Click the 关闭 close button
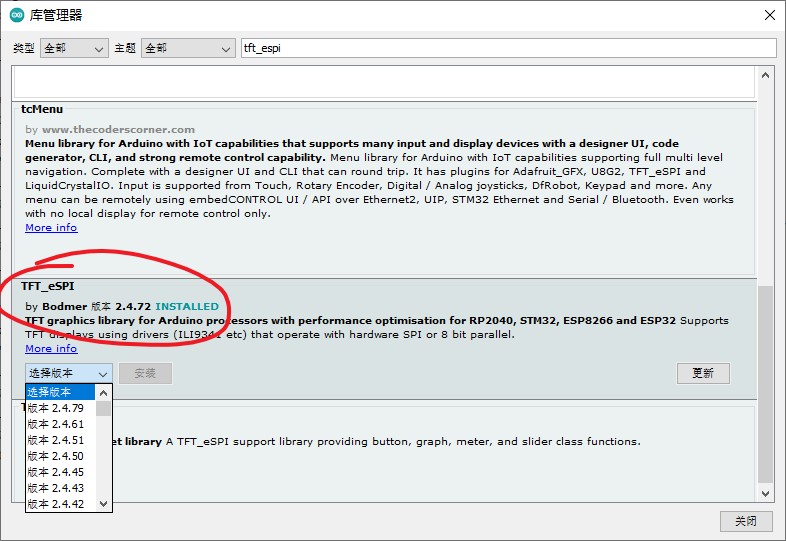786x541 pixels. point(746,521)
